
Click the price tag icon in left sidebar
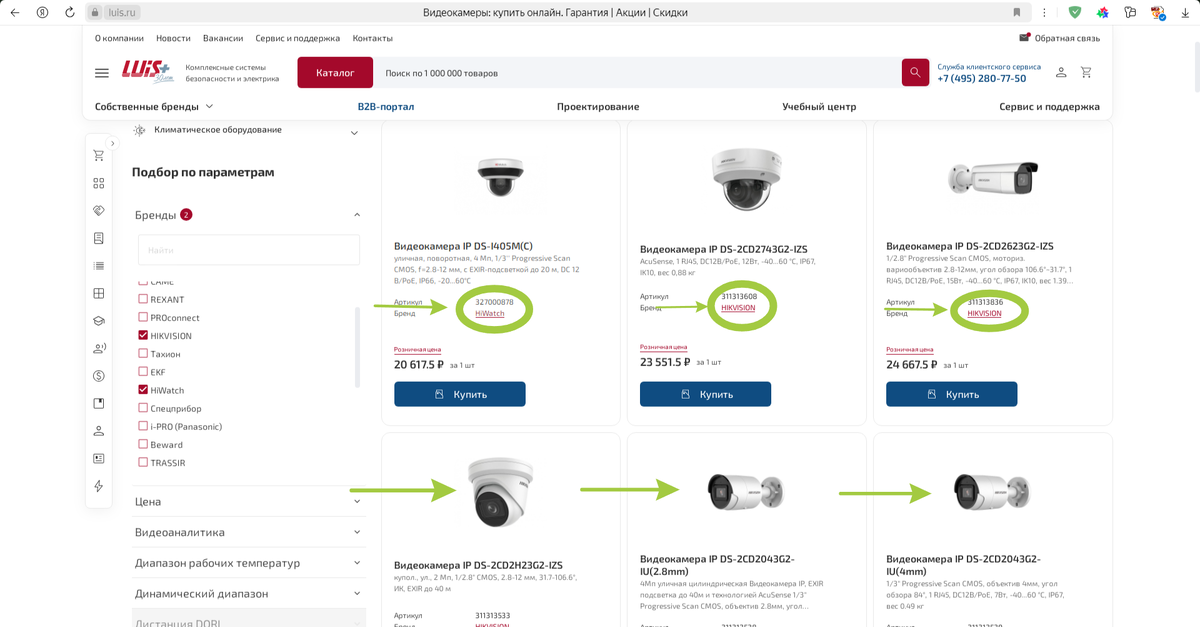pyautogui.click(x=98, y=211)
